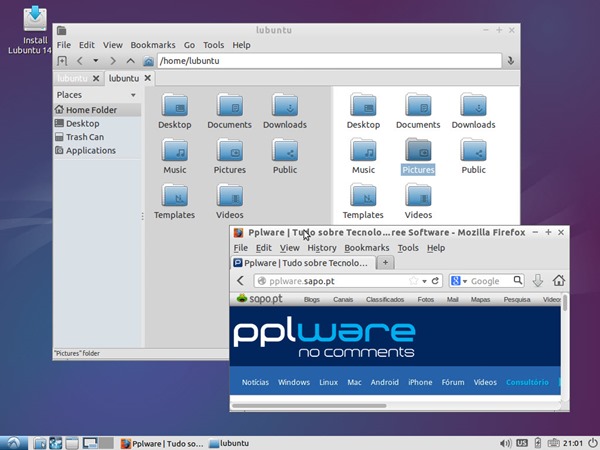Open Firefox History menu
The height and width of the screenshot is (450, 600).
coord(322,248)
